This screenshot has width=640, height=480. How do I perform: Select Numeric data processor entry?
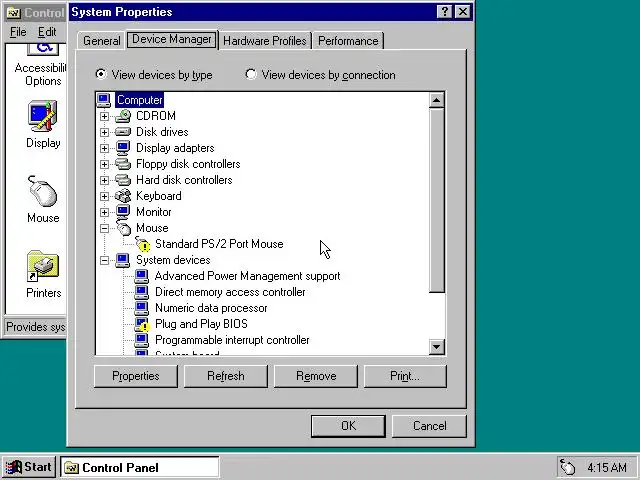(x=211, y=308)
